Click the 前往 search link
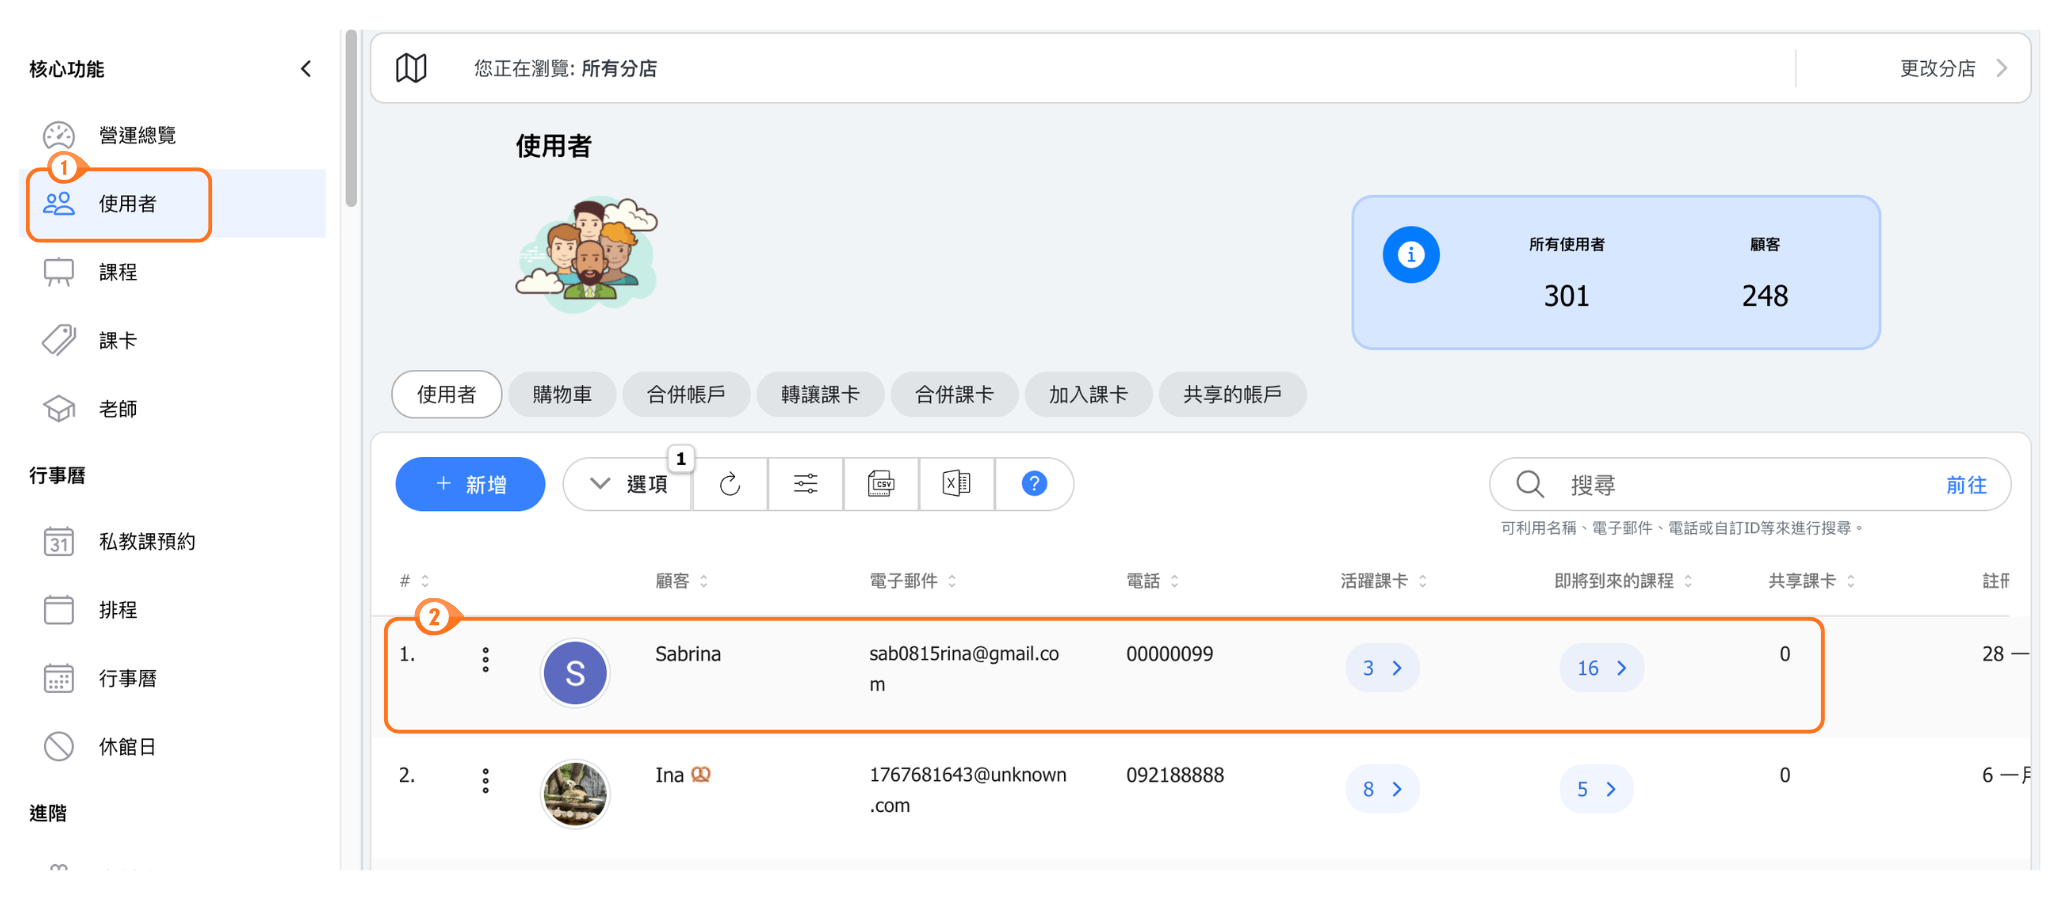 (1965, 485)
